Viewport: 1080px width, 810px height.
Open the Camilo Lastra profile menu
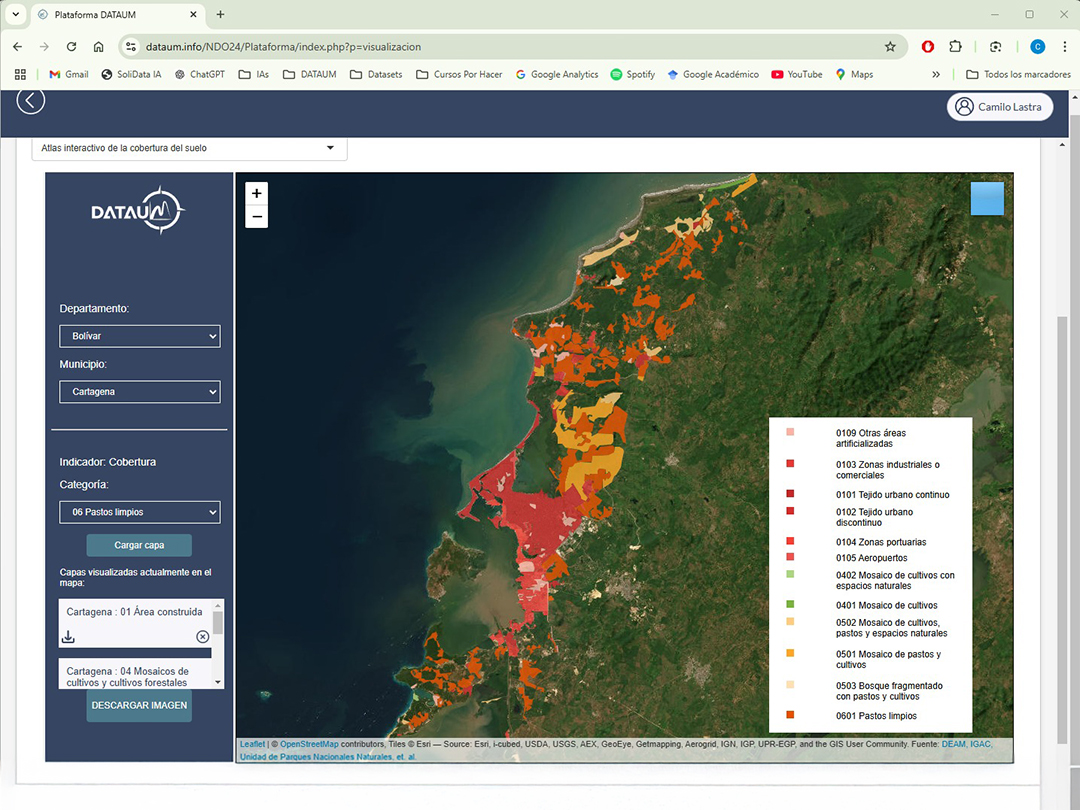(x=999, y=106)
